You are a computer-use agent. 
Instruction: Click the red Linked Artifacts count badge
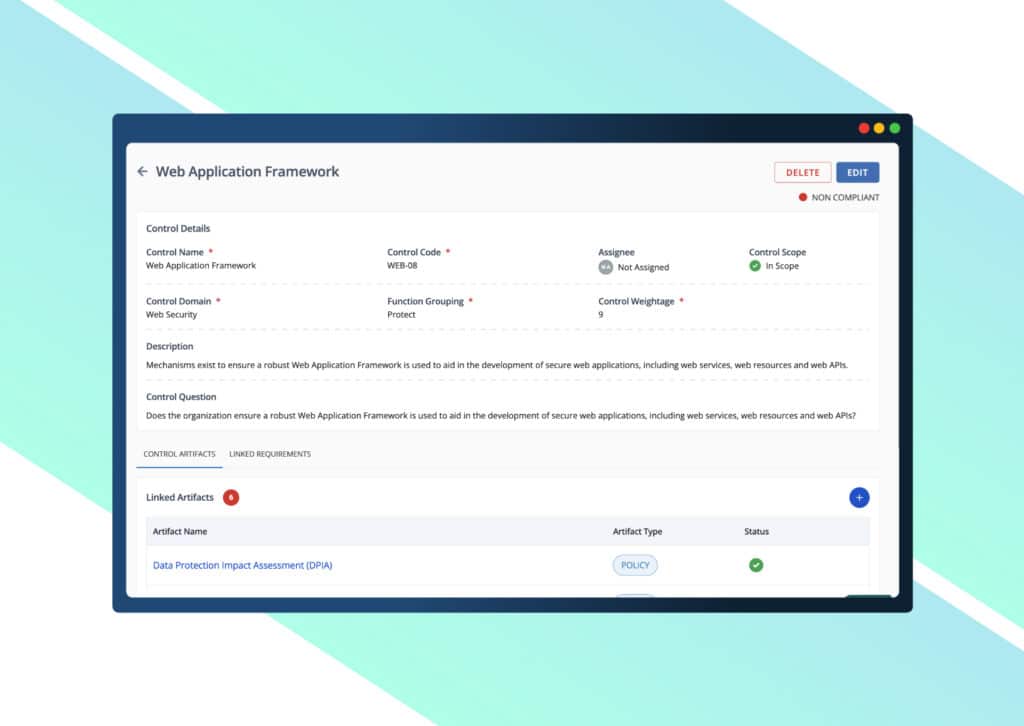(231, 497)
